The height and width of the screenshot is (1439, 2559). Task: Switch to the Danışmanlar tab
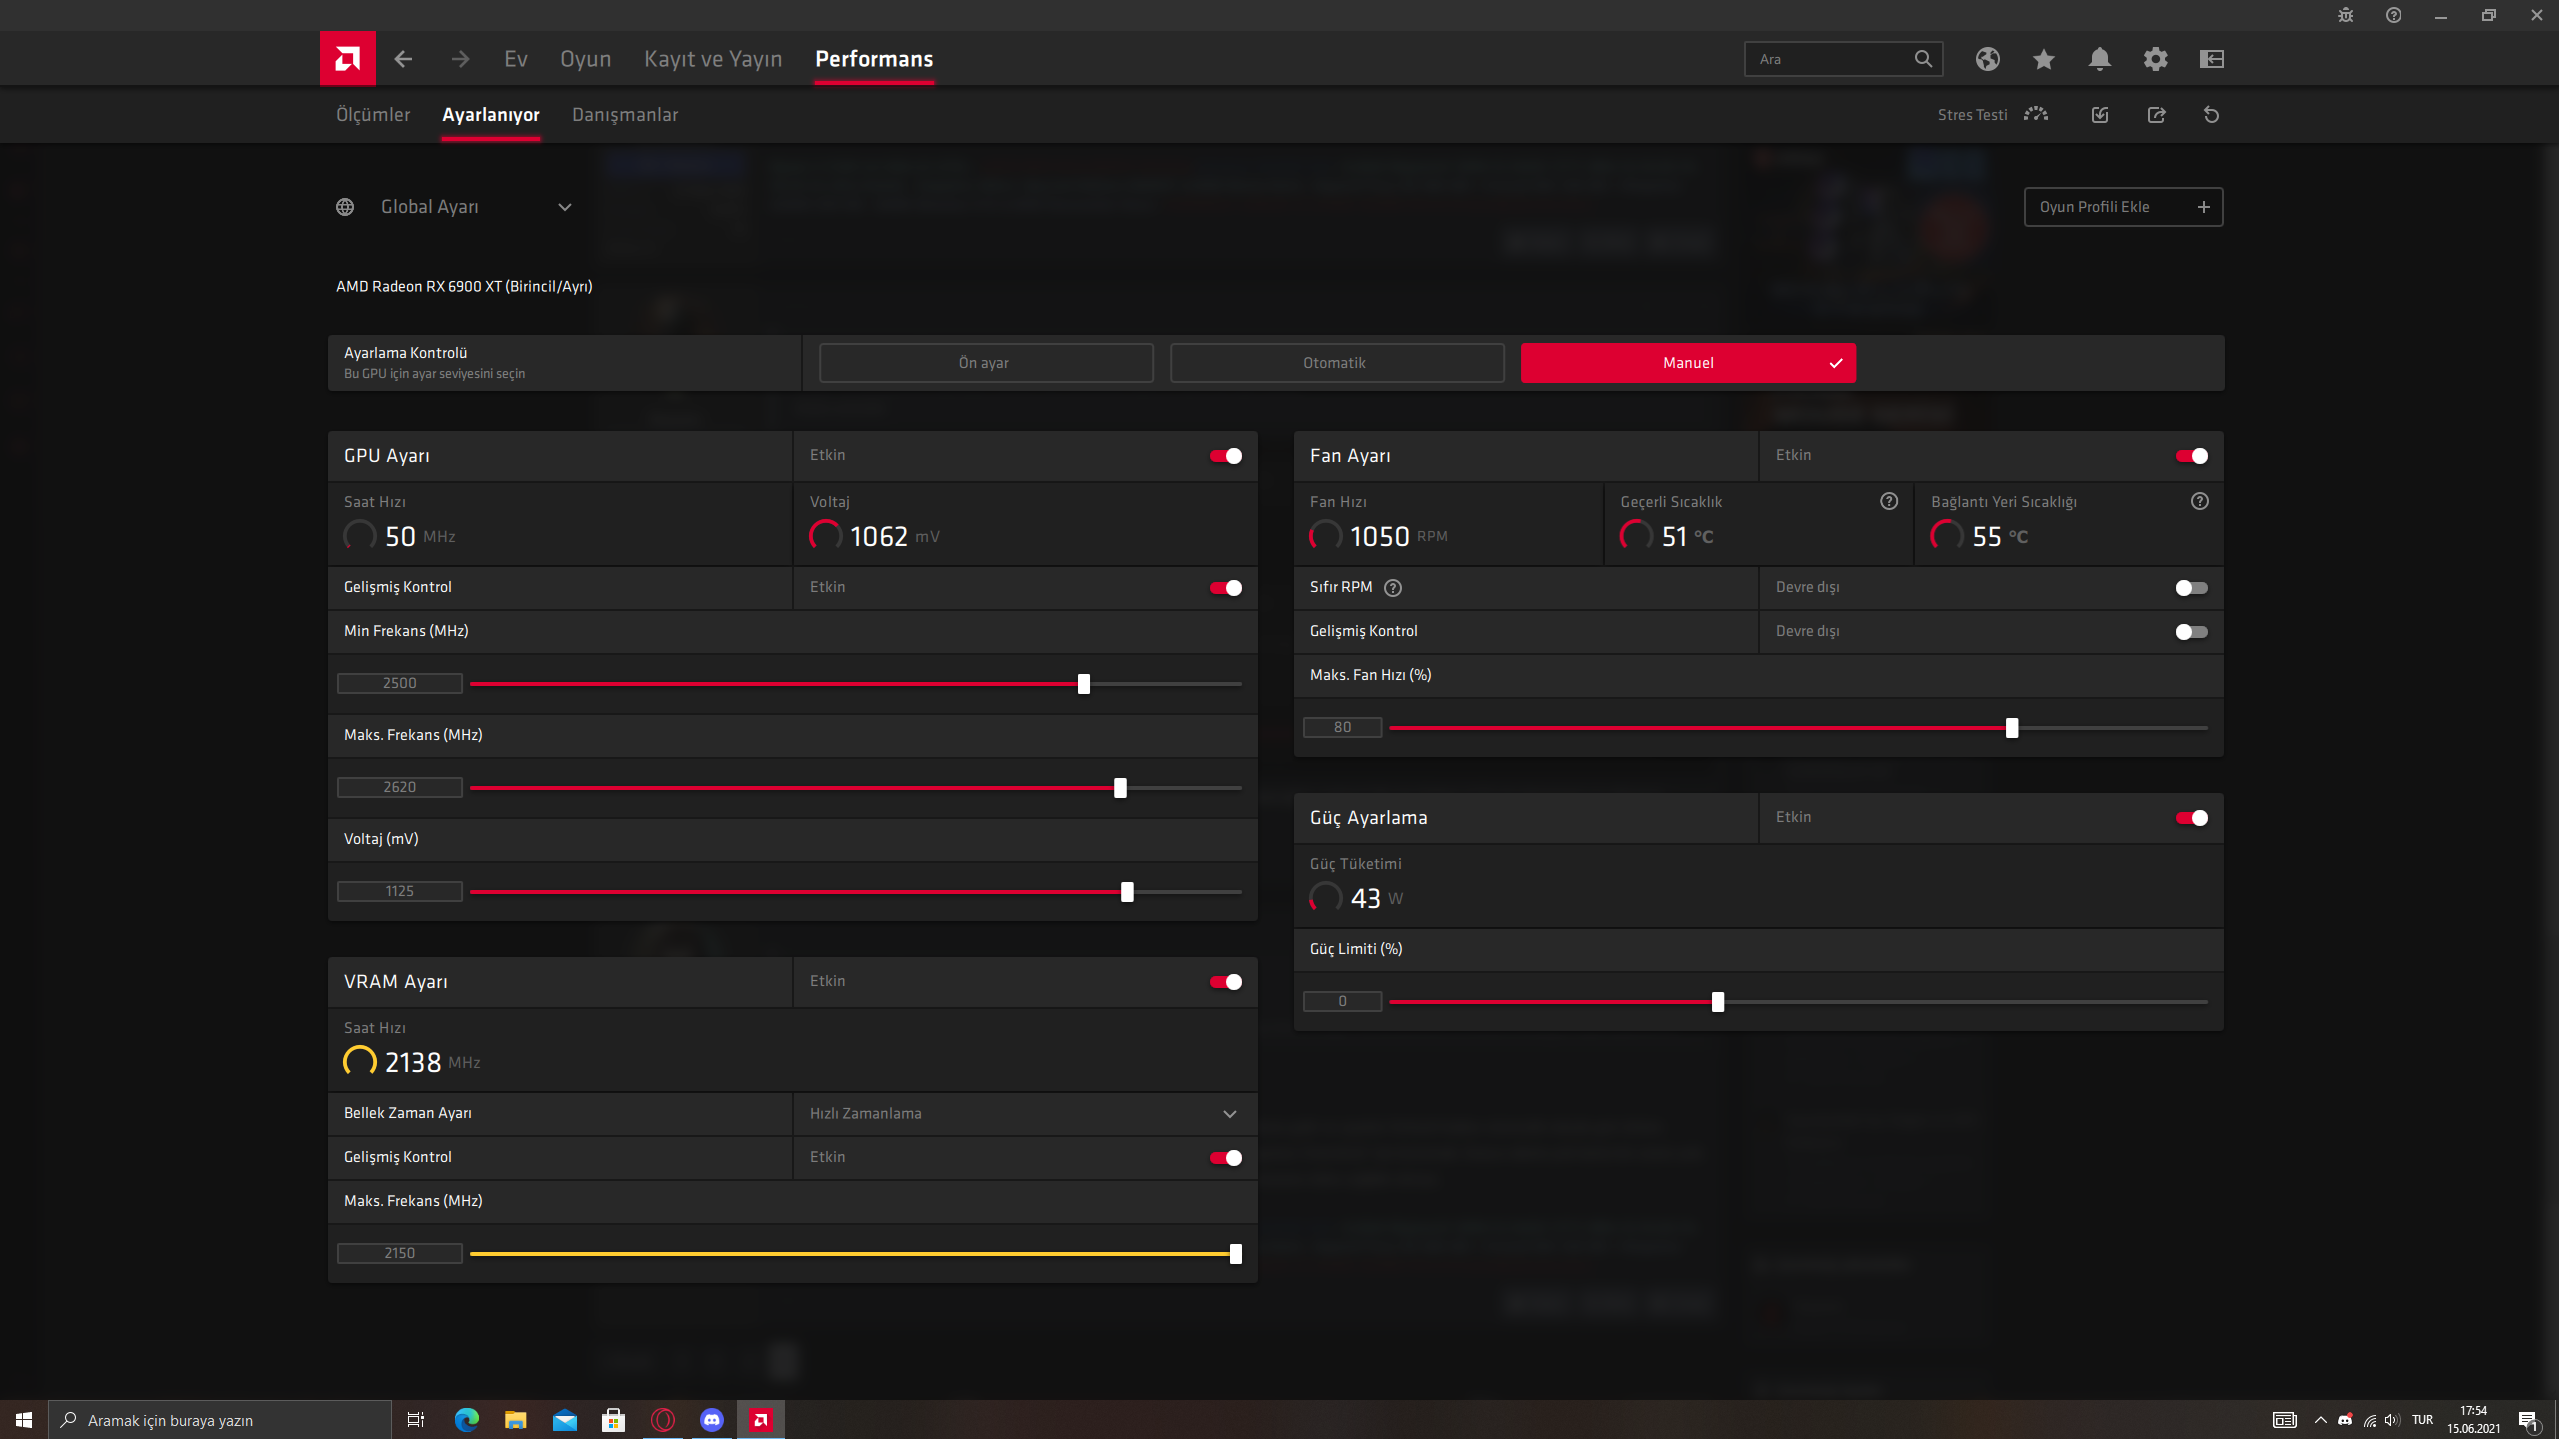624,115
